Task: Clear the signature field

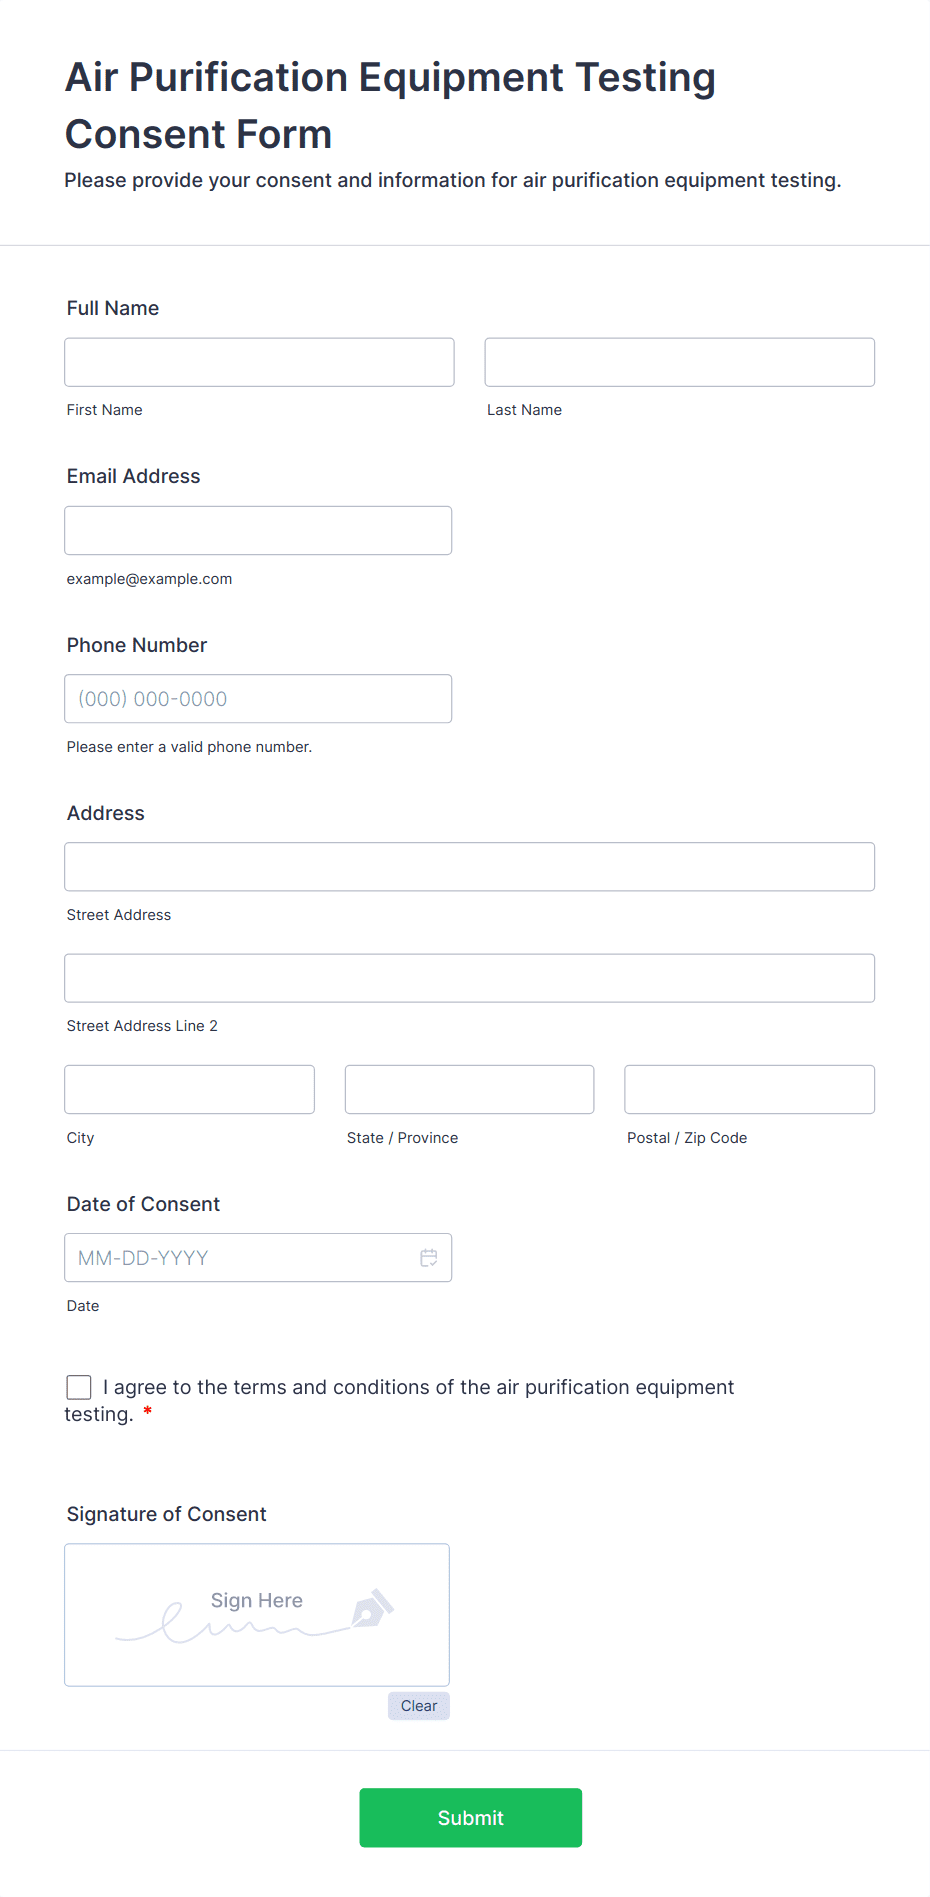Action: pos(418,1706)
